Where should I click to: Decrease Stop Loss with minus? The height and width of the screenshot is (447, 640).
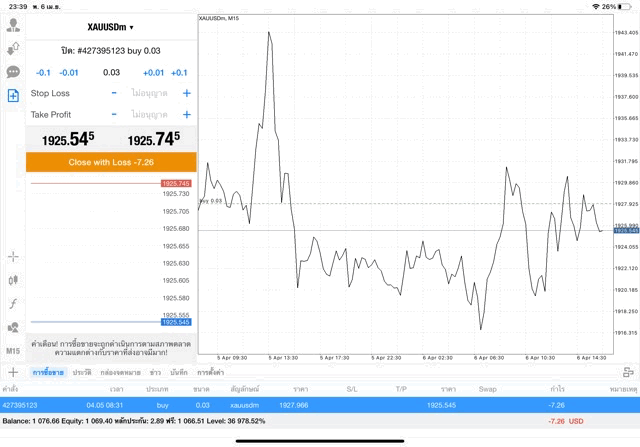coord(114,93)
